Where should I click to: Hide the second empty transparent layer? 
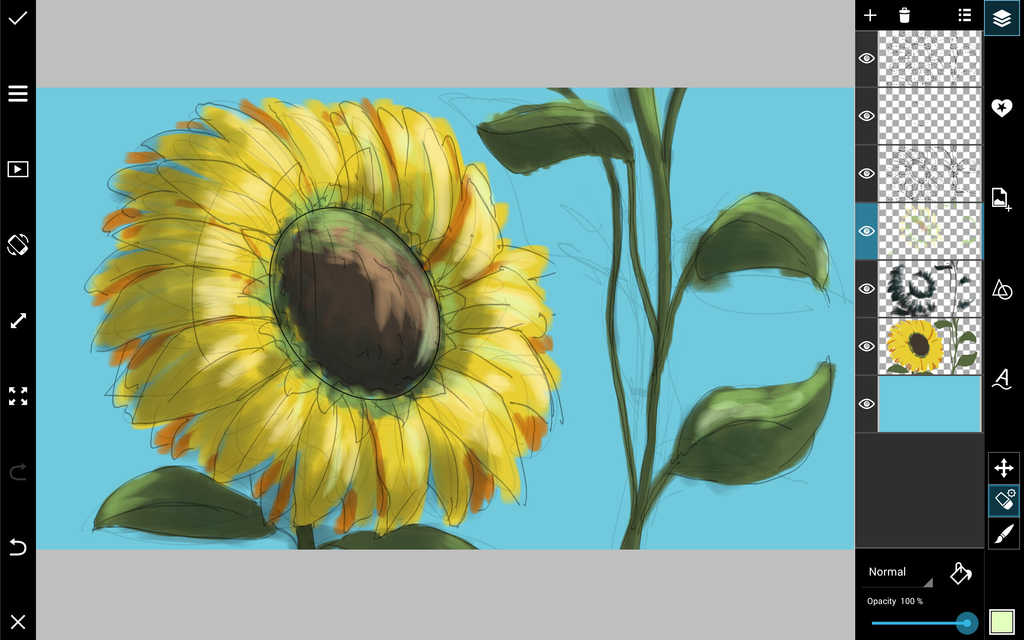pyautogui.click(x=866, y=116)
